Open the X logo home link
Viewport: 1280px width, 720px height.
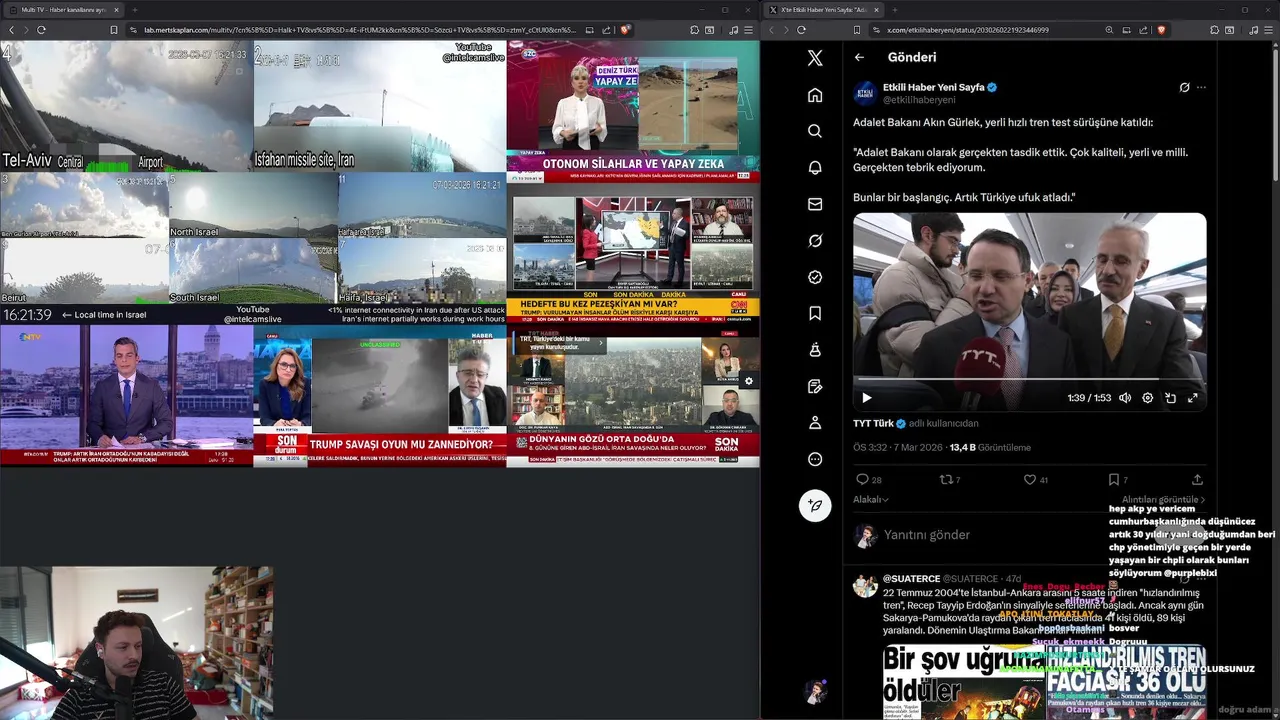tap(815, 58)
